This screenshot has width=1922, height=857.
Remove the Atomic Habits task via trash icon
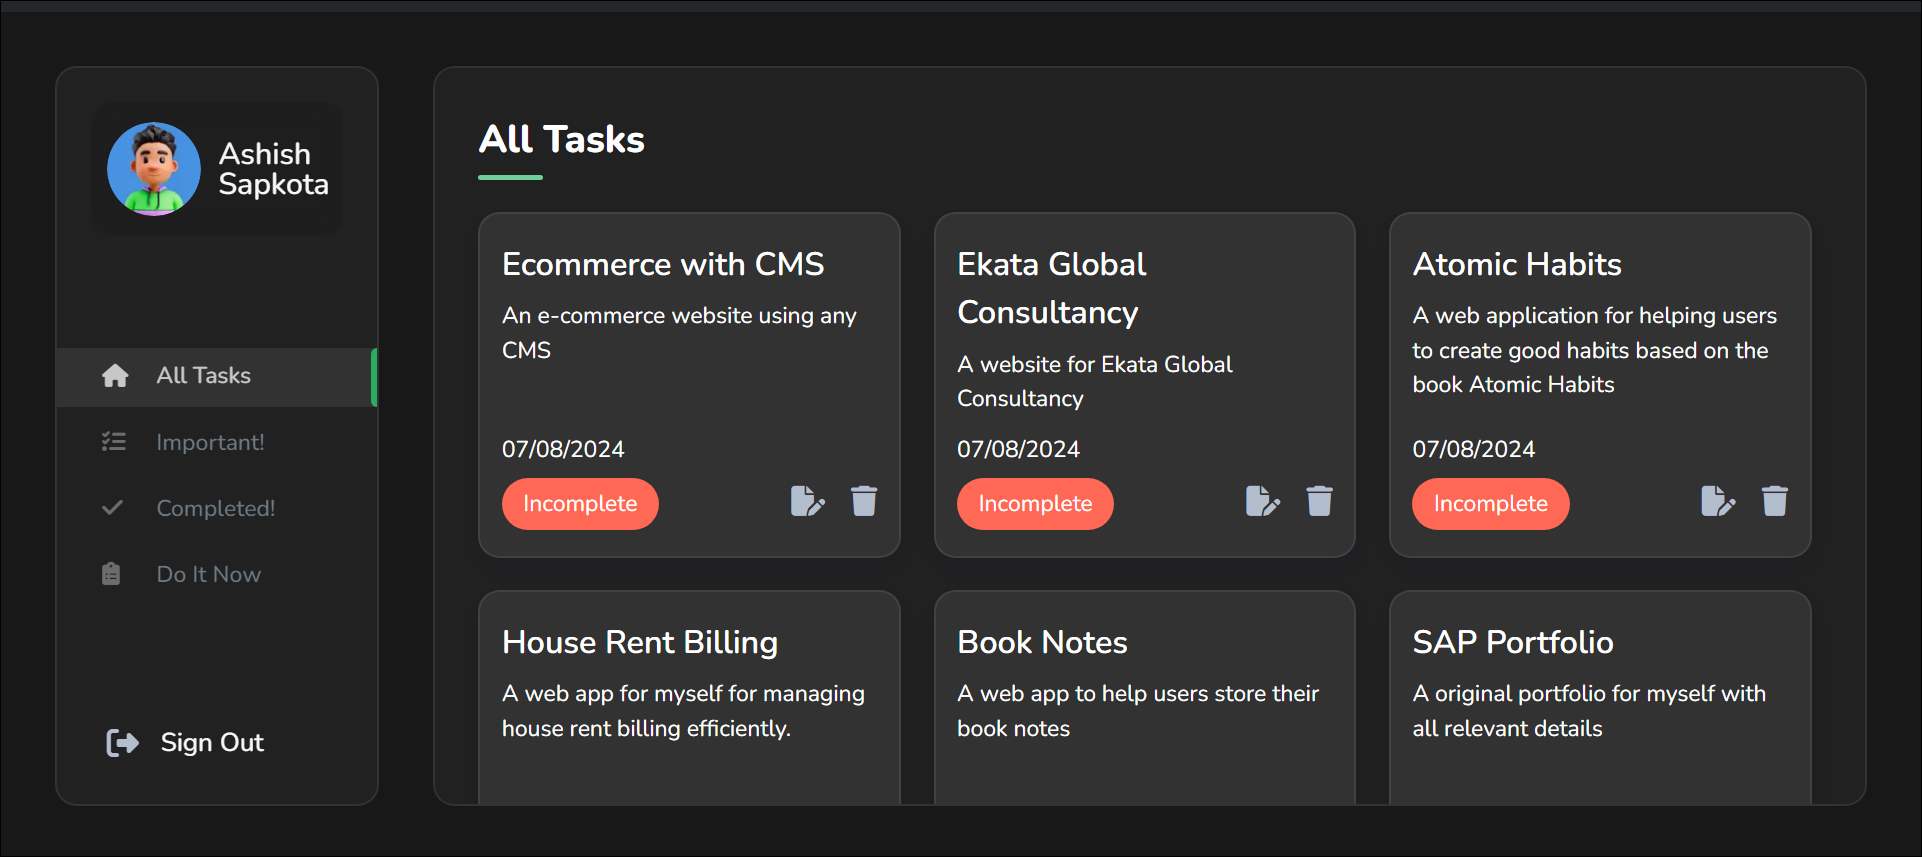[1775, 501]
